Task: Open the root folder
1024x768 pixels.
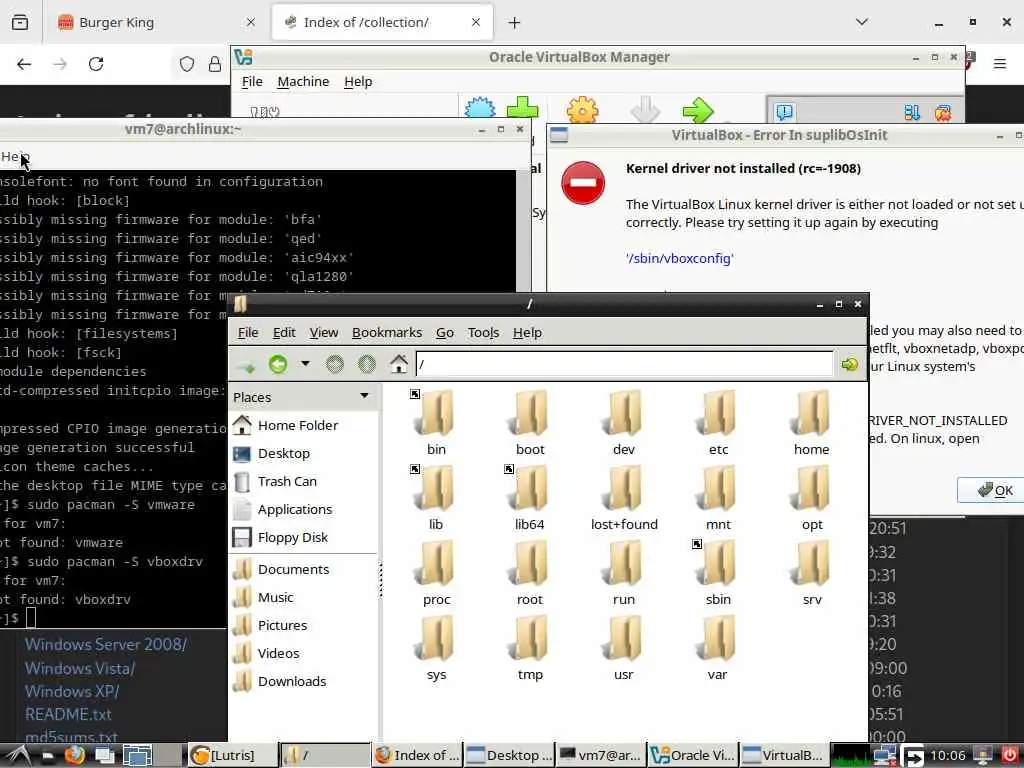Action: [530, 564]
